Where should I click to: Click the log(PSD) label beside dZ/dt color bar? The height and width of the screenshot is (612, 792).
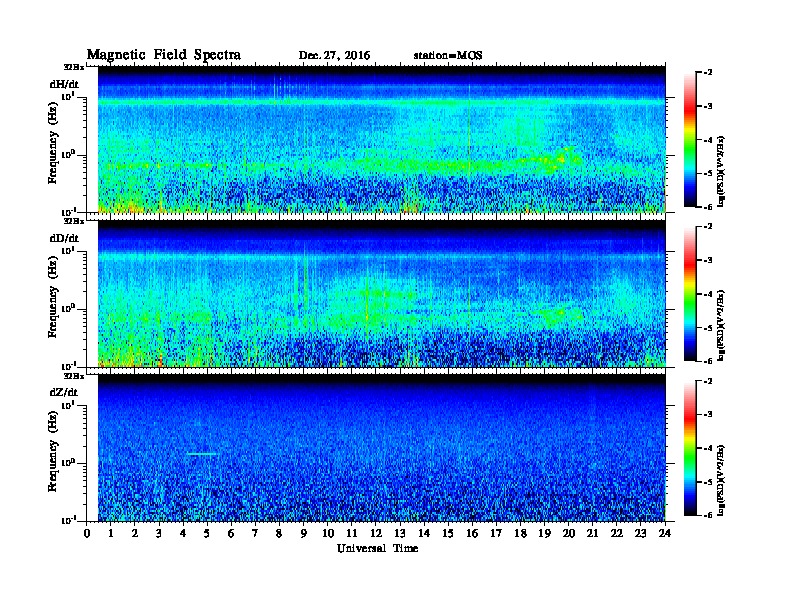coord(722,480)
